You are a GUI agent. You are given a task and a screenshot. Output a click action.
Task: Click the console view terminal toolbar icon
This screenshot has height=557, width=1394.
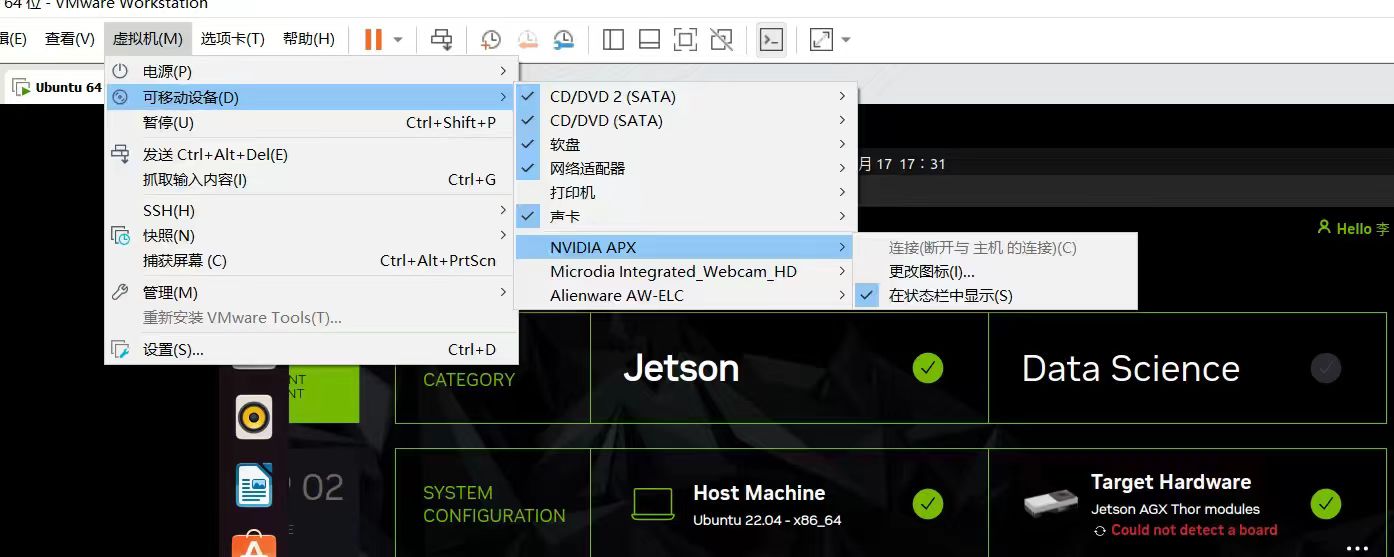pyautogui.click(x=771, y=40)
